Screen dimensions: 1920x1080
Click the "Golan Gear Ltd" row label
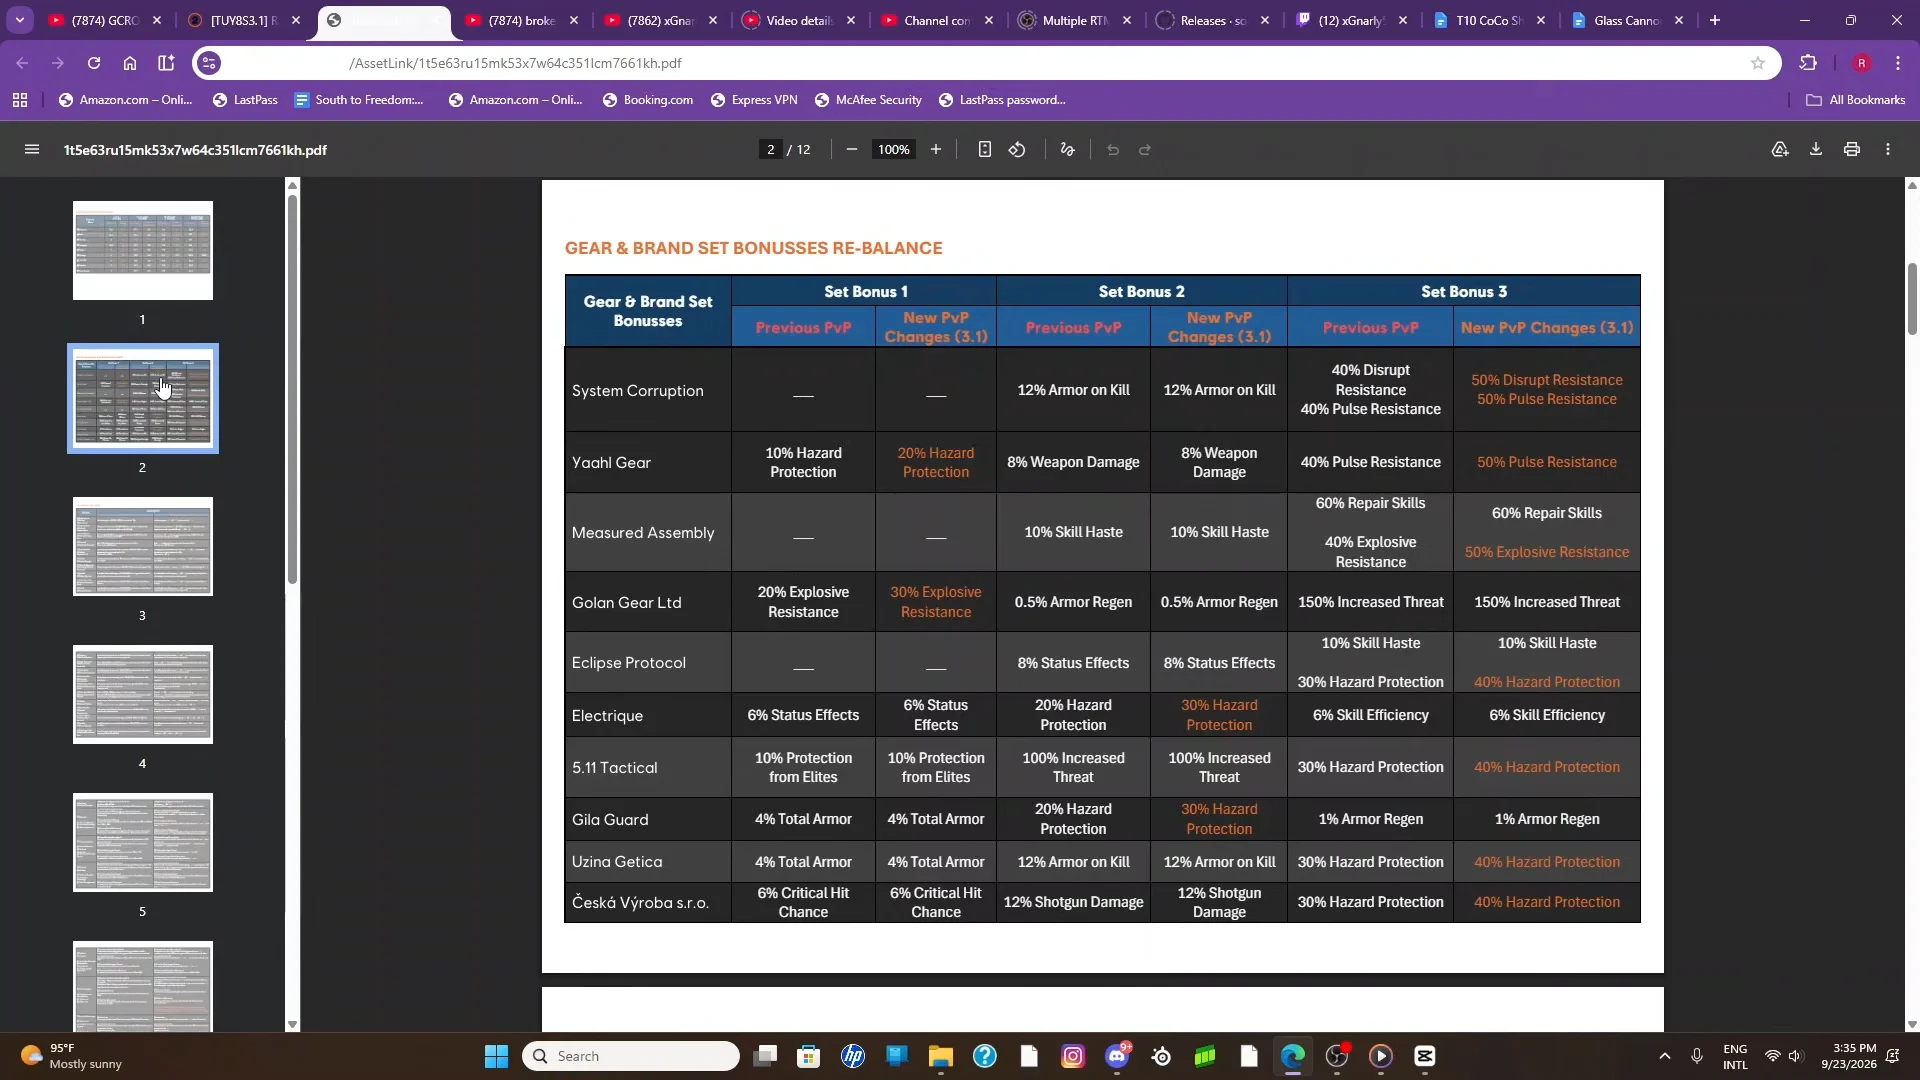click(626, 603)
